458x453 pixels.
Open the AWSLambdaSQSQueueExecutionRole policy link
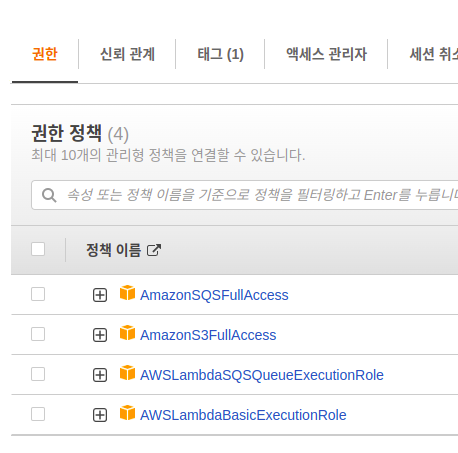pyautogui.click(x=262, y=375)
